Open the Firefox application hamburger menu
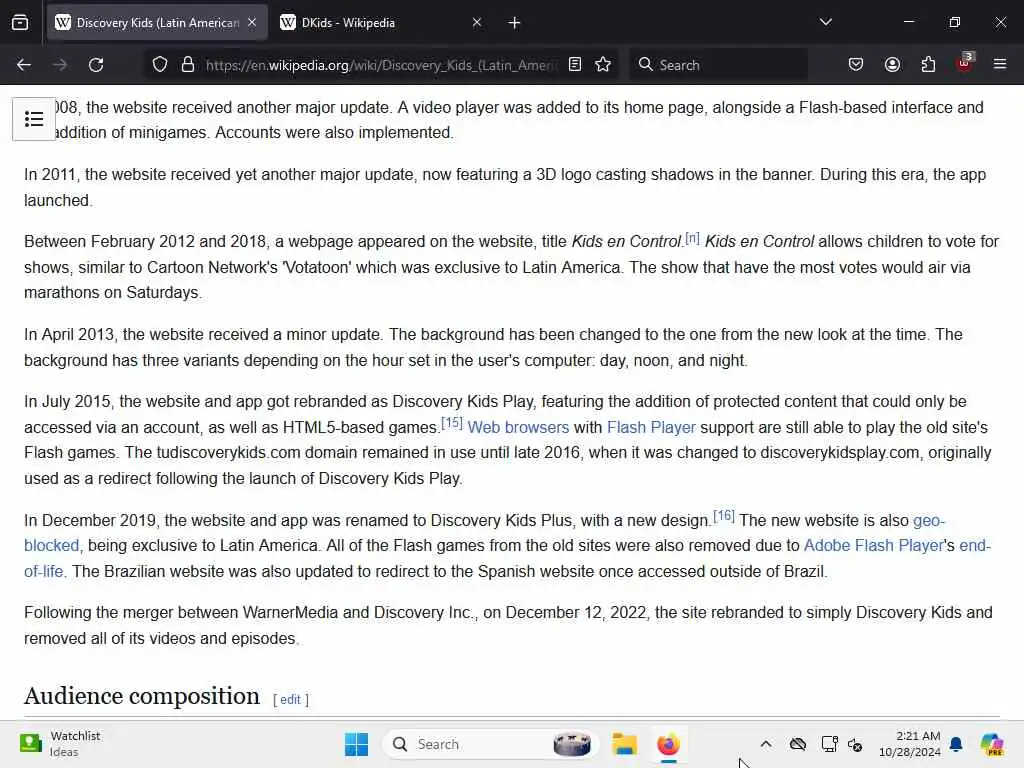 tap(1000, 65)
